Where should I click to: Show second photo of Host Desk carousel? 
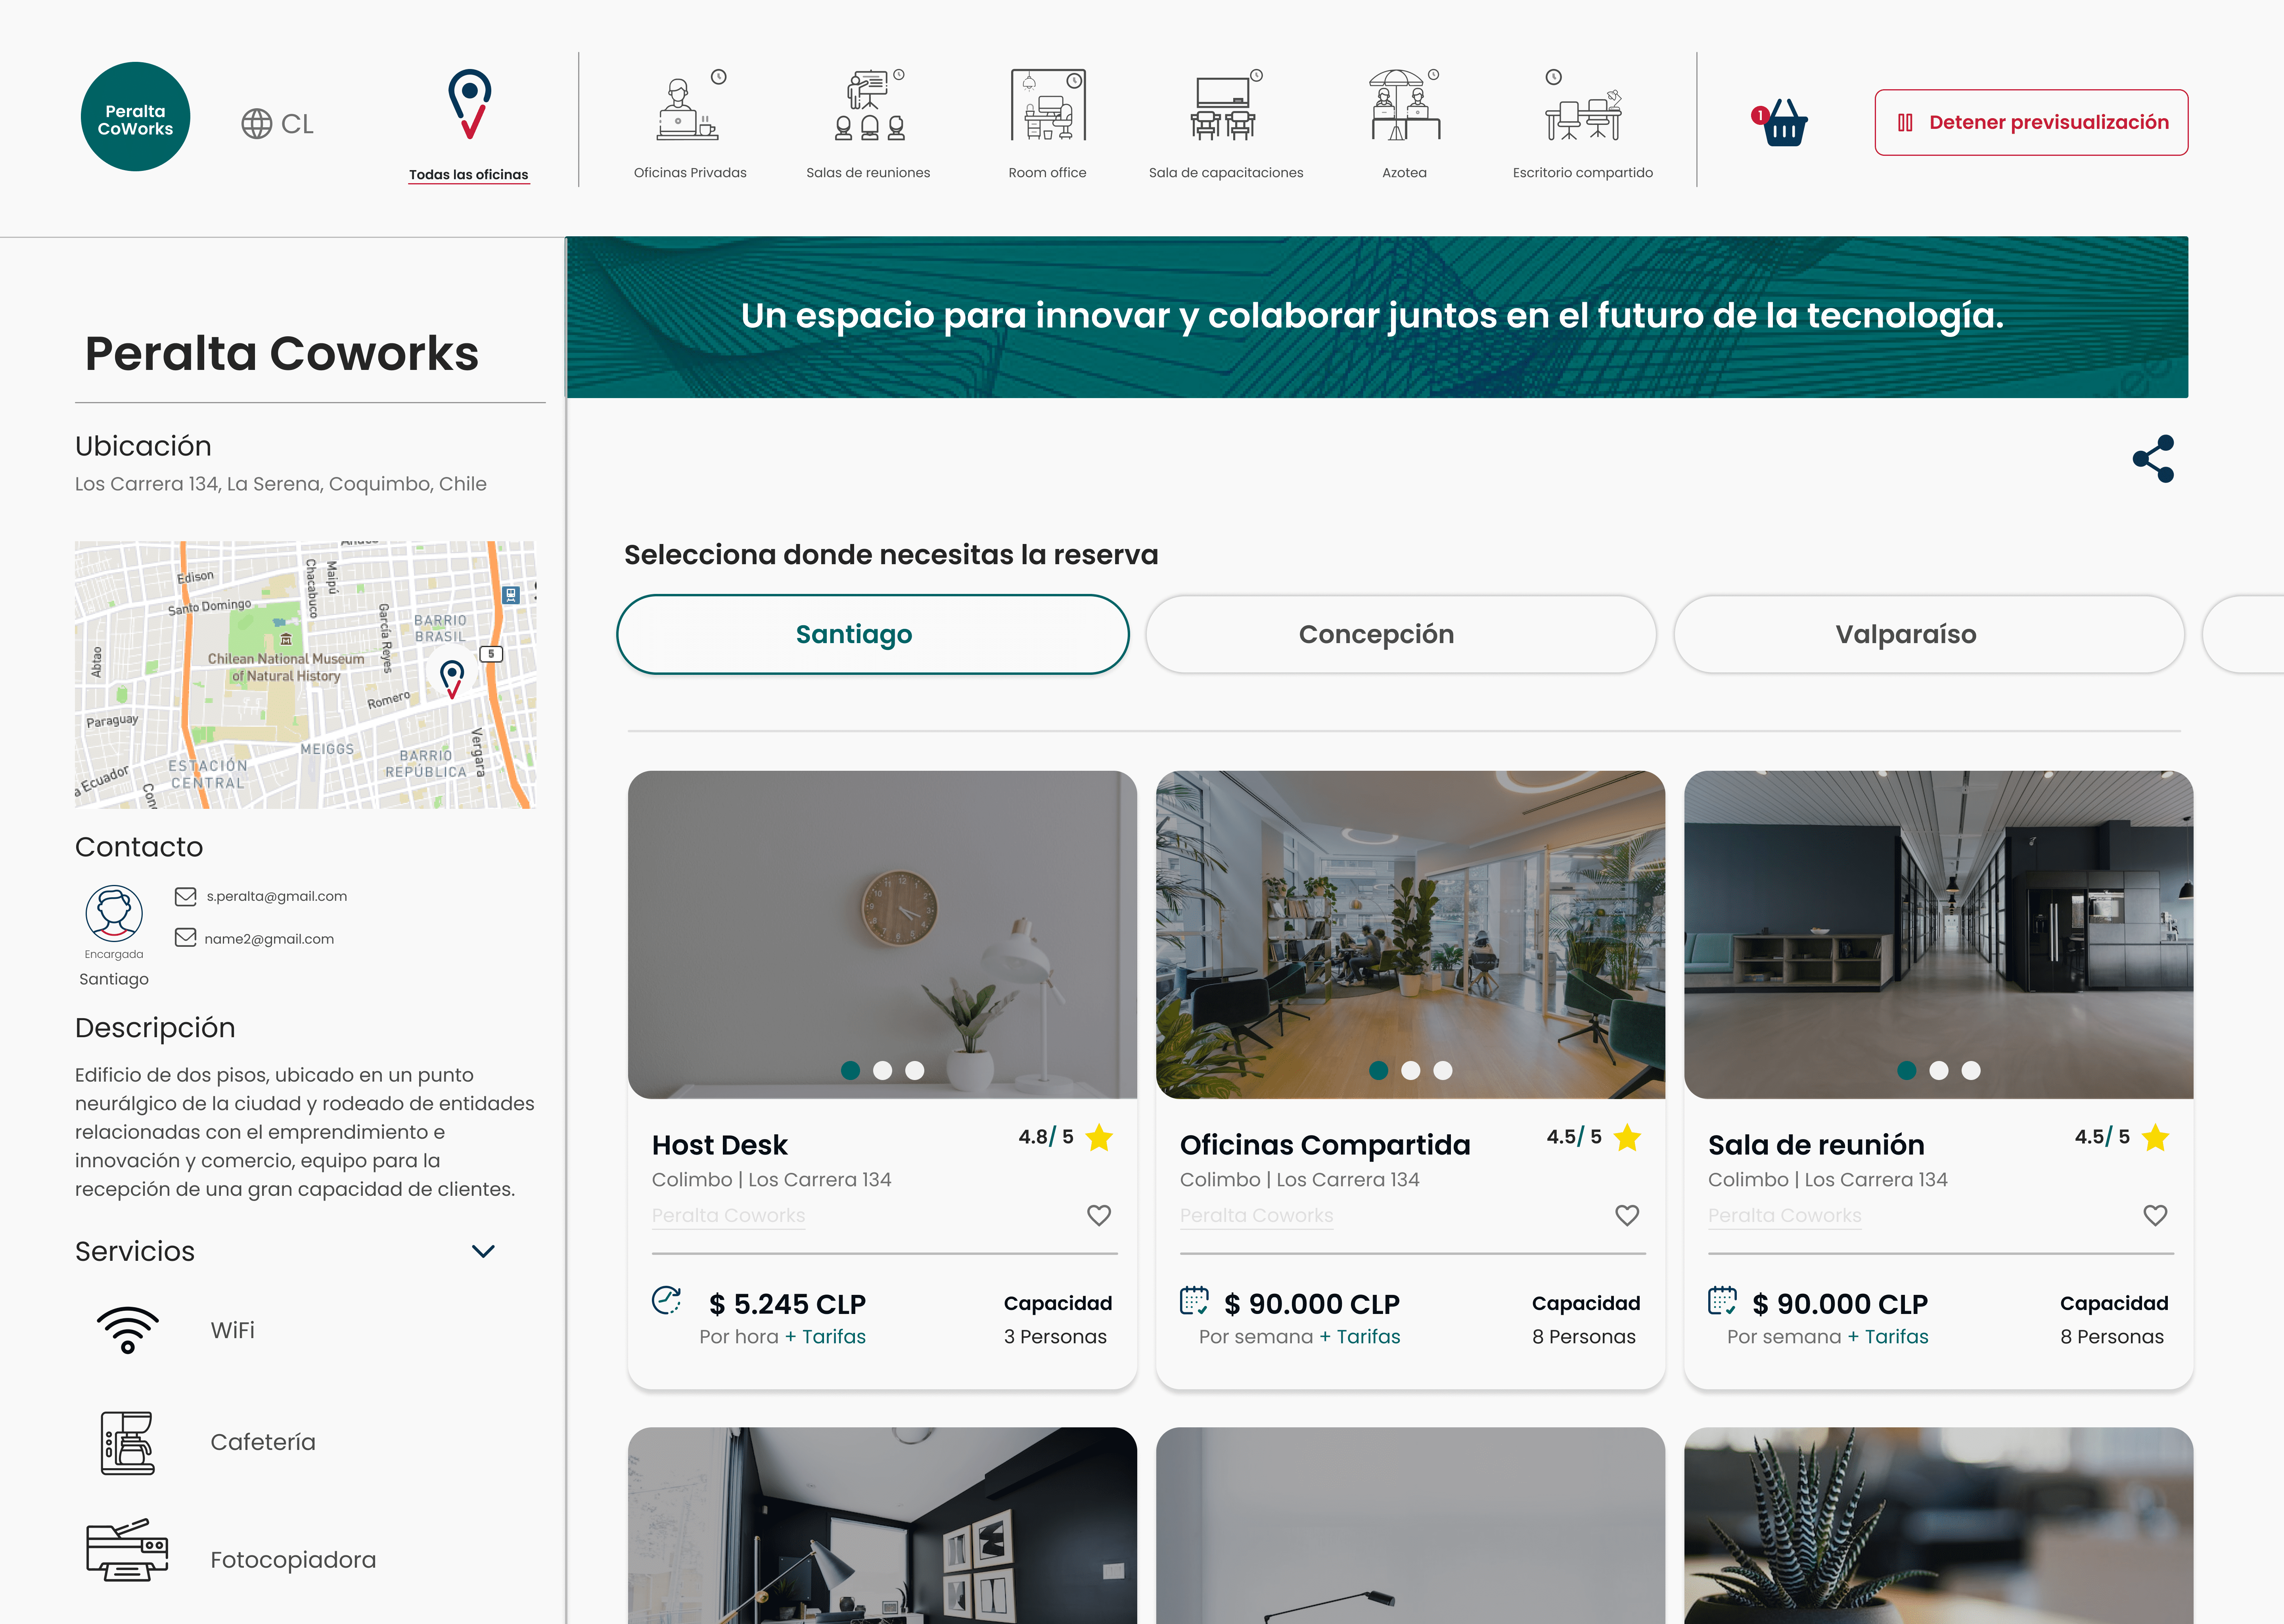882,1070
